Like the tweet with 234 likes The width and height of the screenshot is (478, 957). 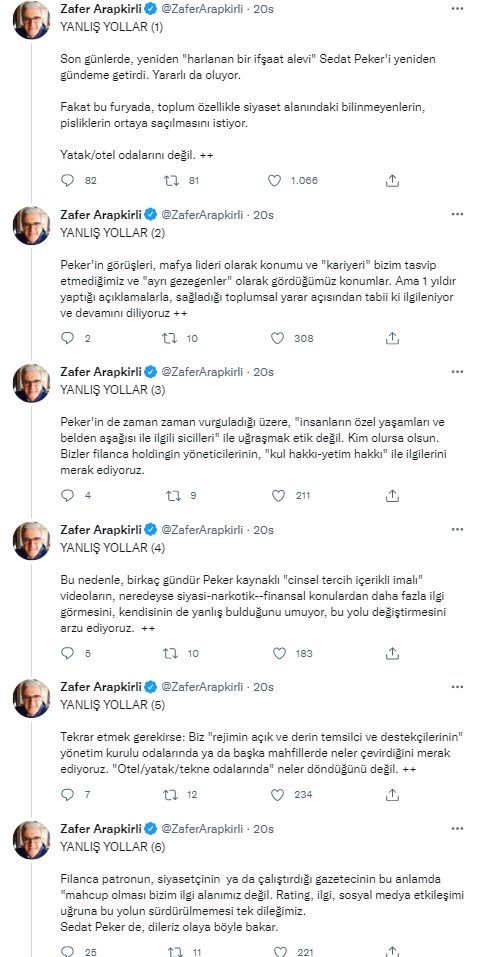[x=277, y=794]
